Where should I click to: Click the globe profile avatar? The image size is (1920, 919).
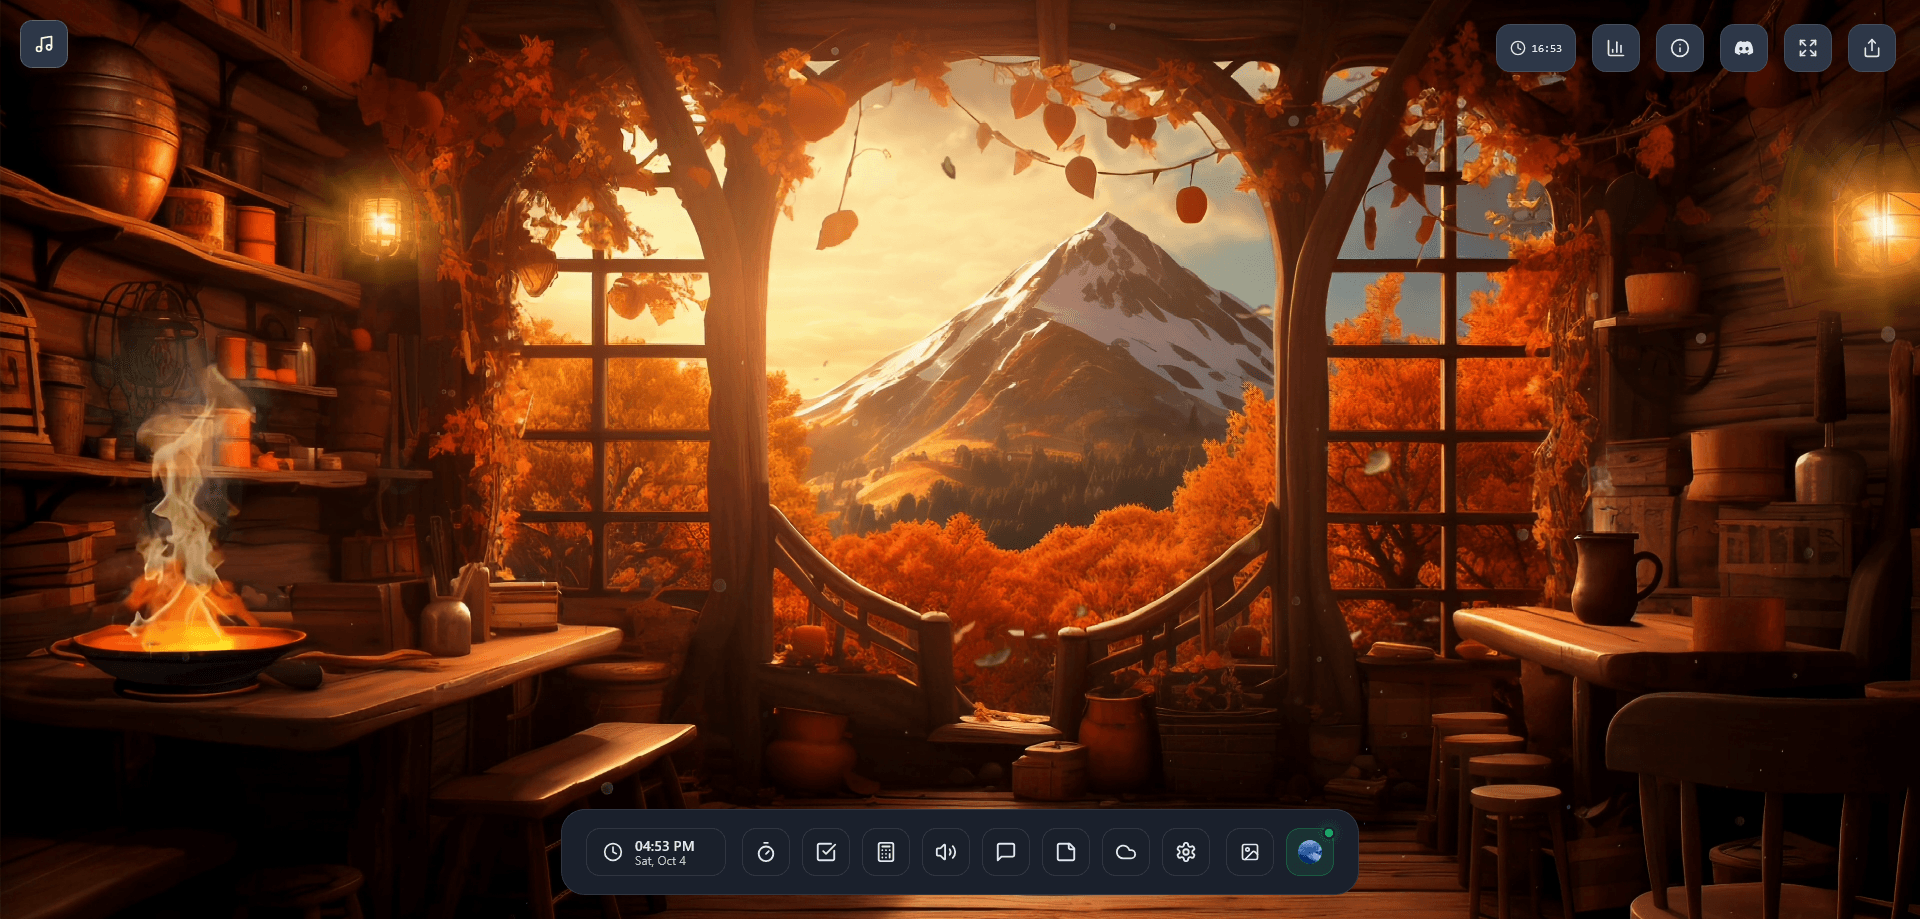click(x=1309, y=852)
